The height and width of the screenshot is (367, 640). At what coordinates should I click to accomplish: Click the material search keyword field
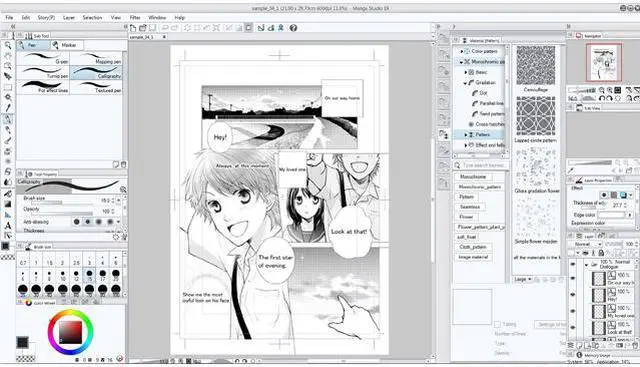tap(485, 165)
